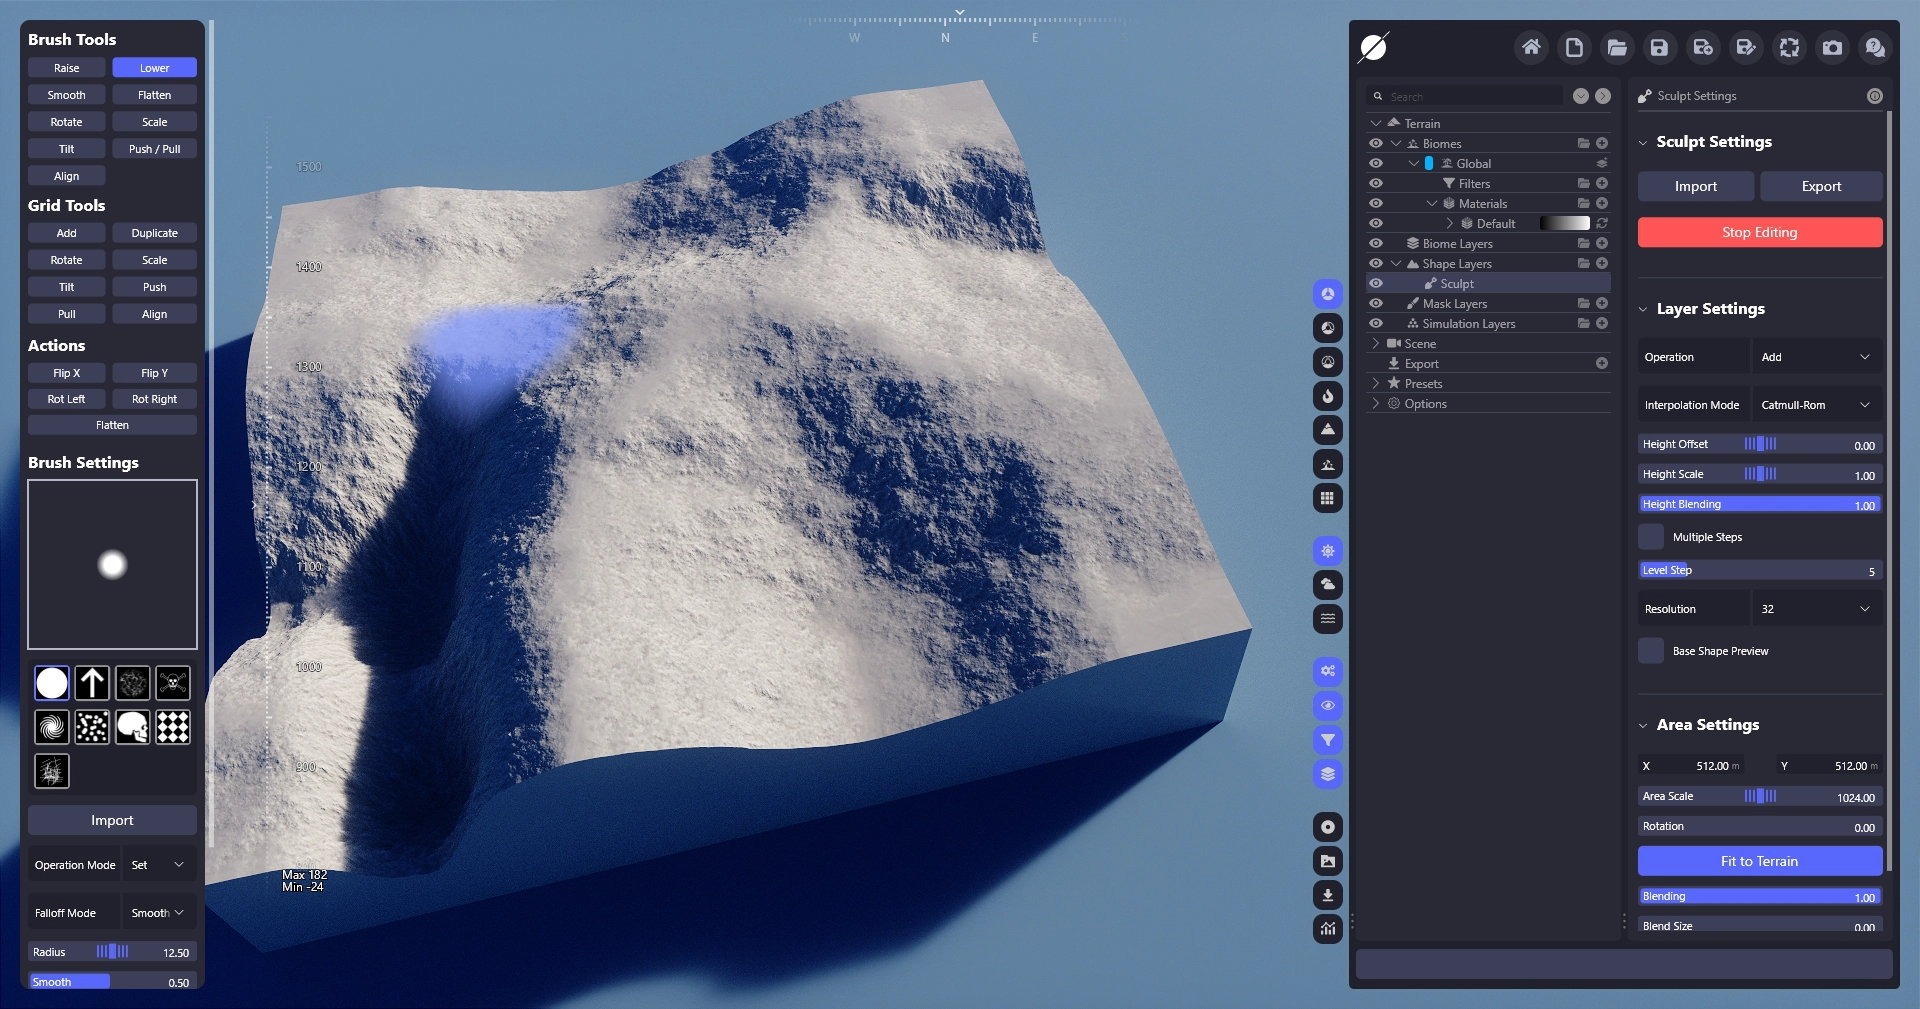Select the skull brush preset

click(132, 727)
